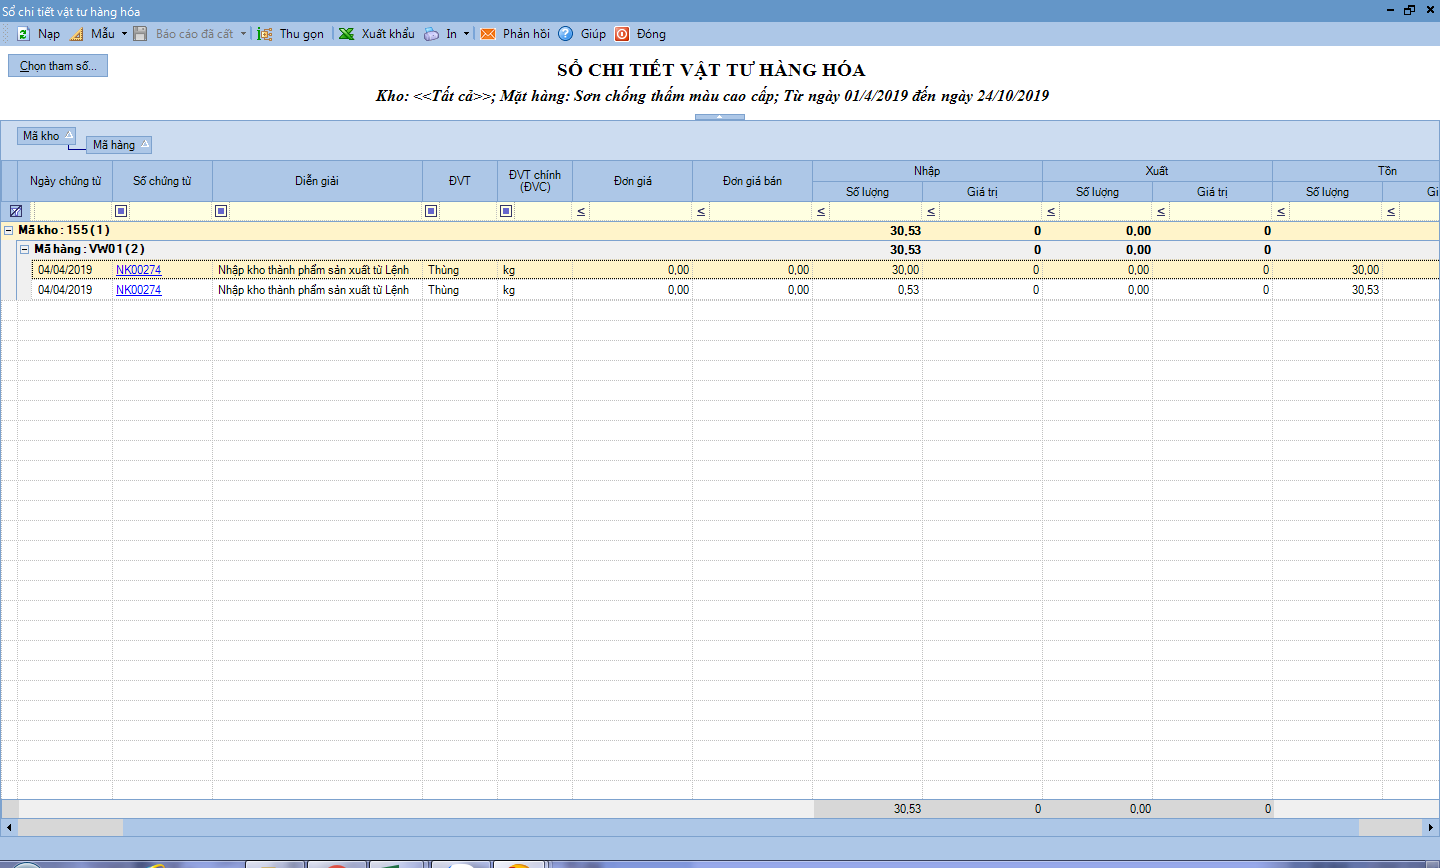Open first NK00274 voucher link

[138, 270]
